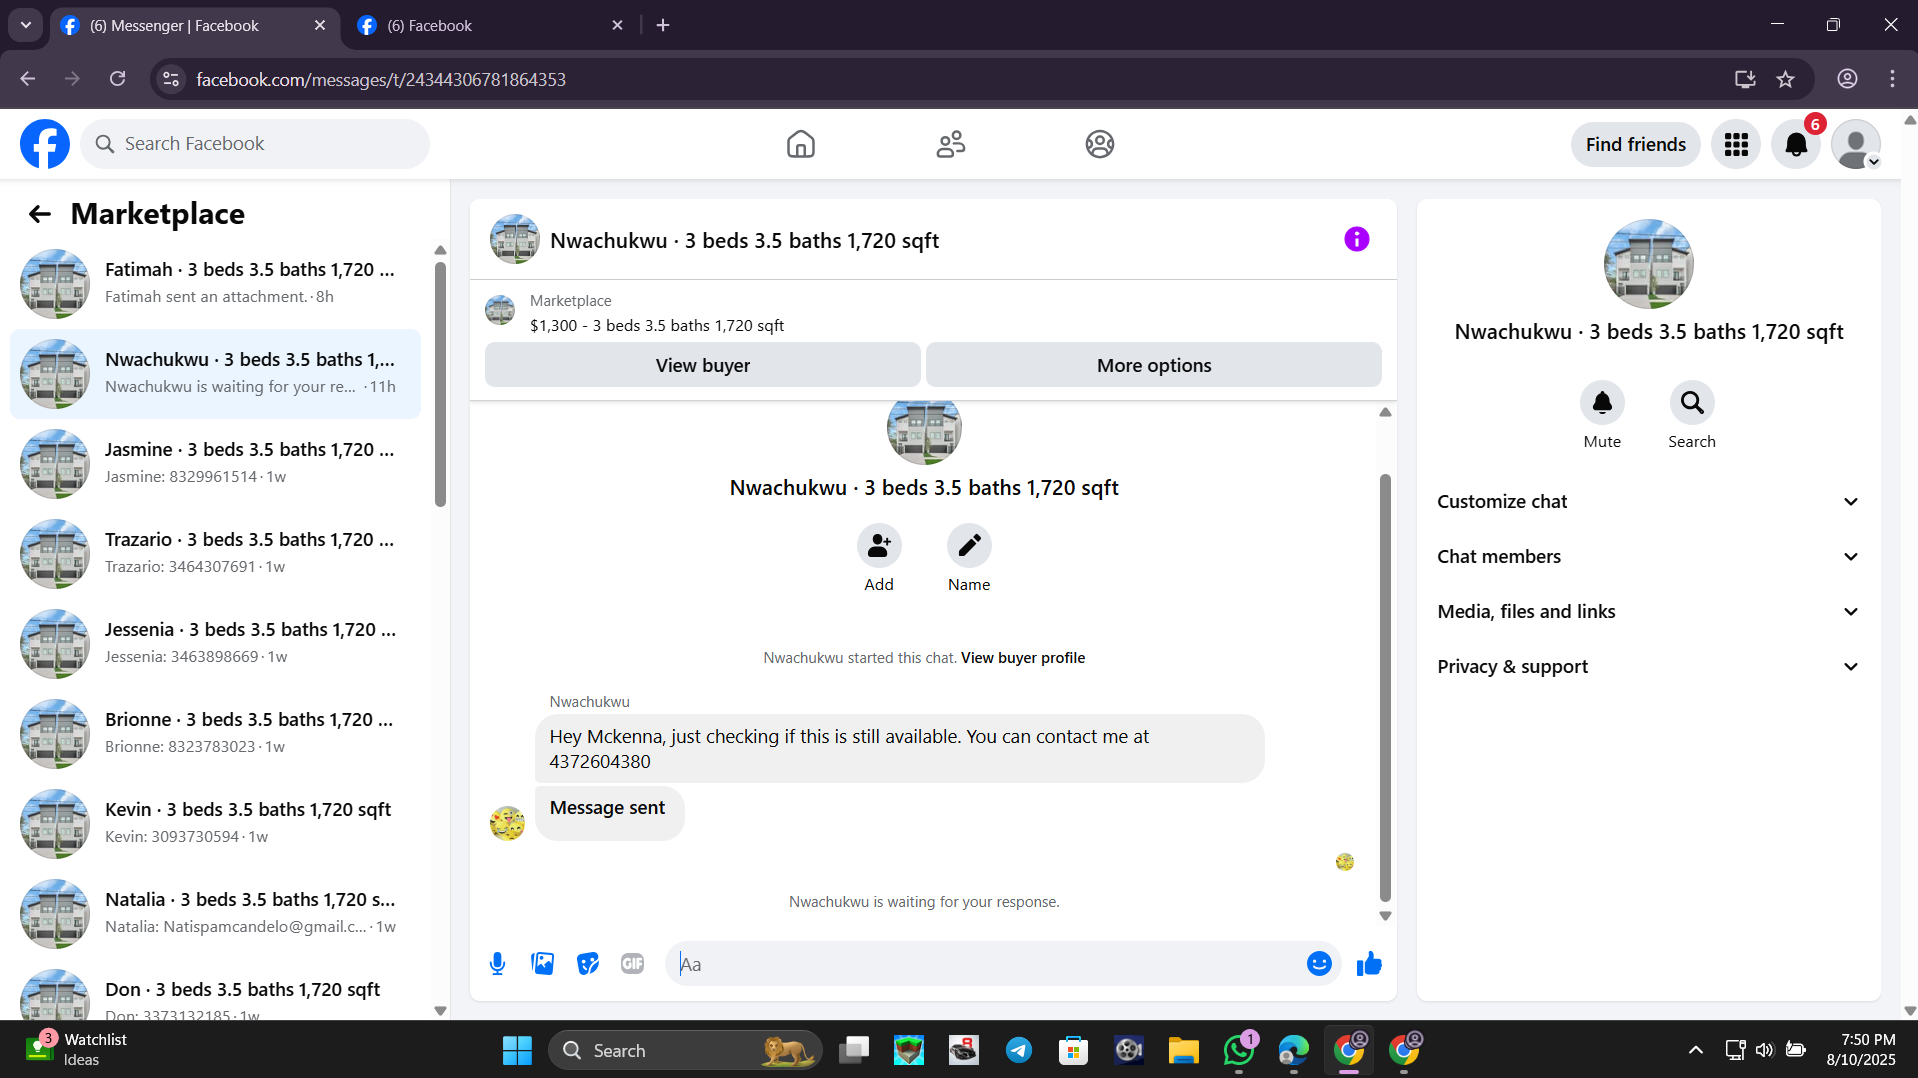Screen dimensions: 1918x1078
Task: Go to Home feed icon
Action: point(800,144)
